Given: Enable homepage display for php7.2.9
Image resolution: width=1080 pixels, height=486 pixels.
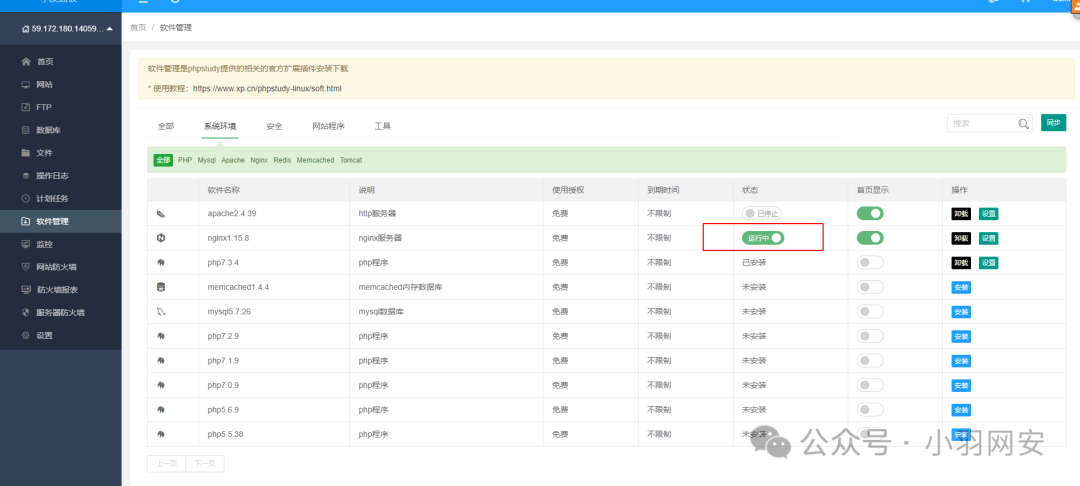Looking at the screenshot, I should [870, 336].
